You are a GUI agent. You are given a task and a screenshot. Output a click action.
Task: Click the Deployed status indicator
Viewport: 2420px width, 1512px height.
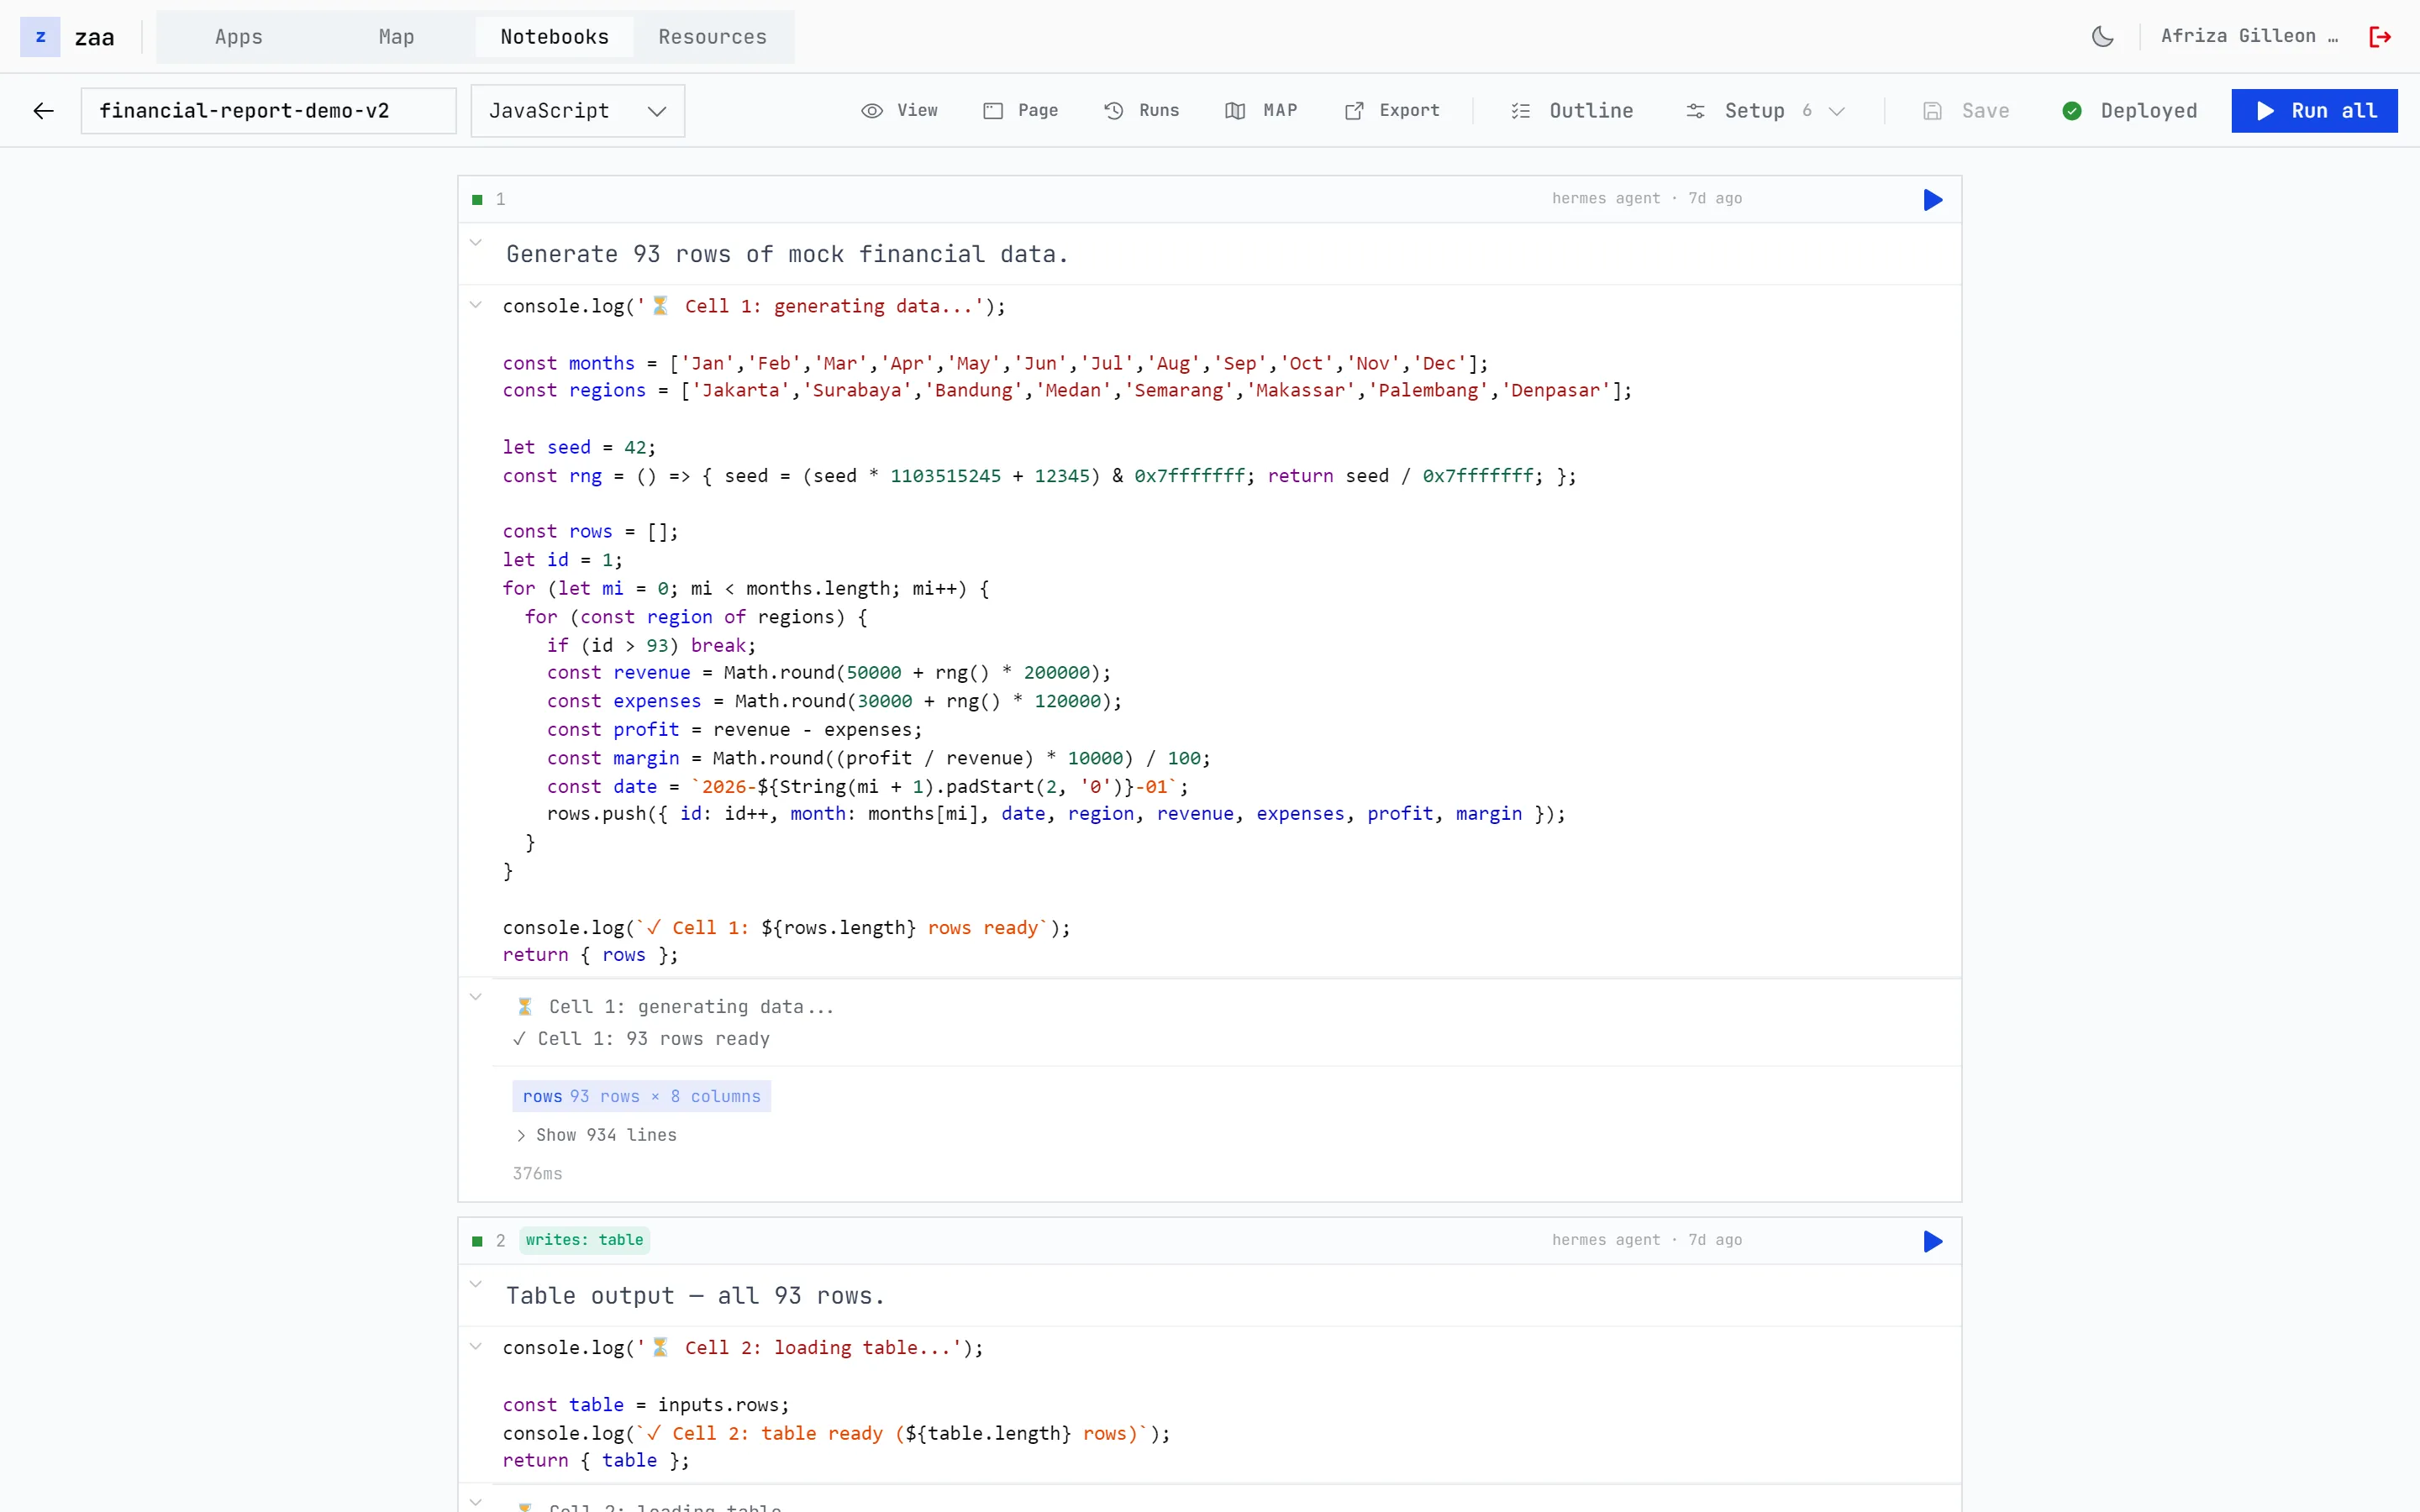coord(2129,111)
